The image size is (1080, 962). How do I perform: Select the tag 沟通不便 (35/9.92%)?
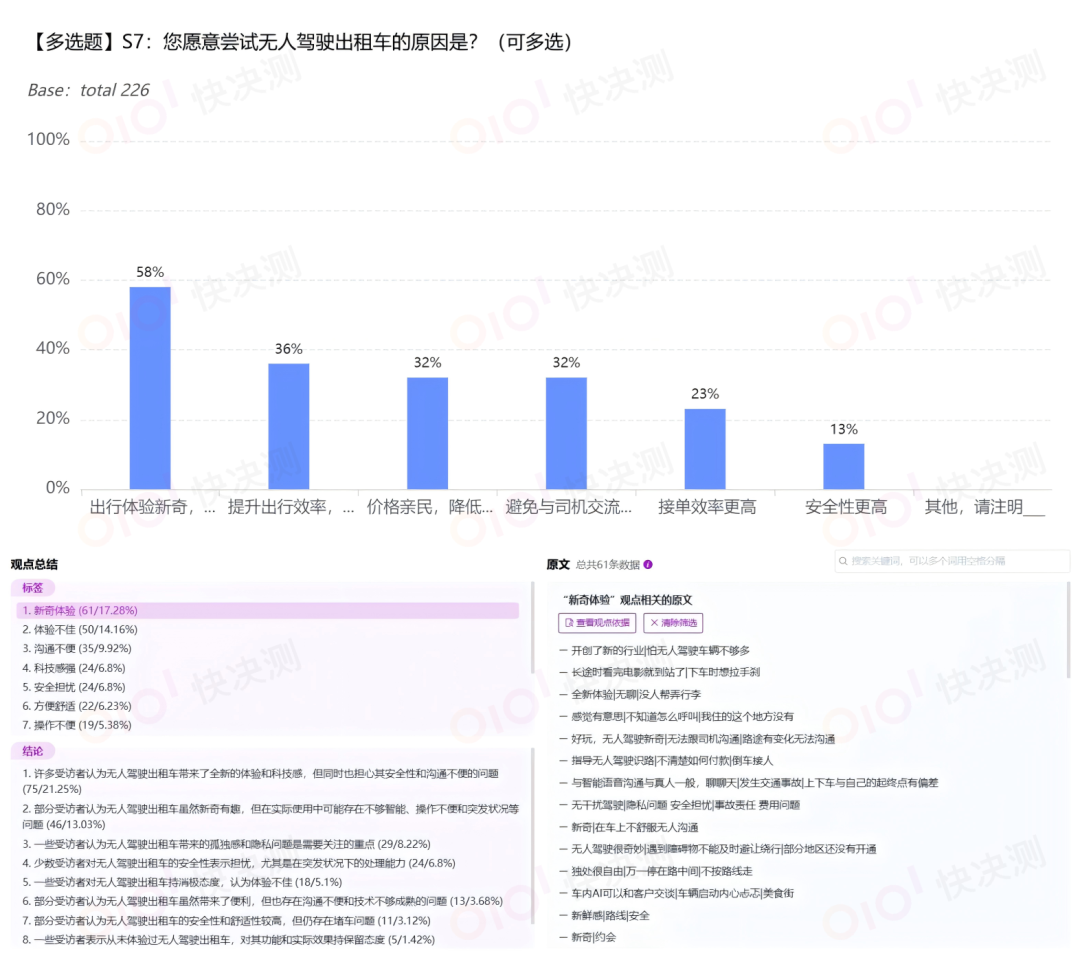(x=77, y=648)
